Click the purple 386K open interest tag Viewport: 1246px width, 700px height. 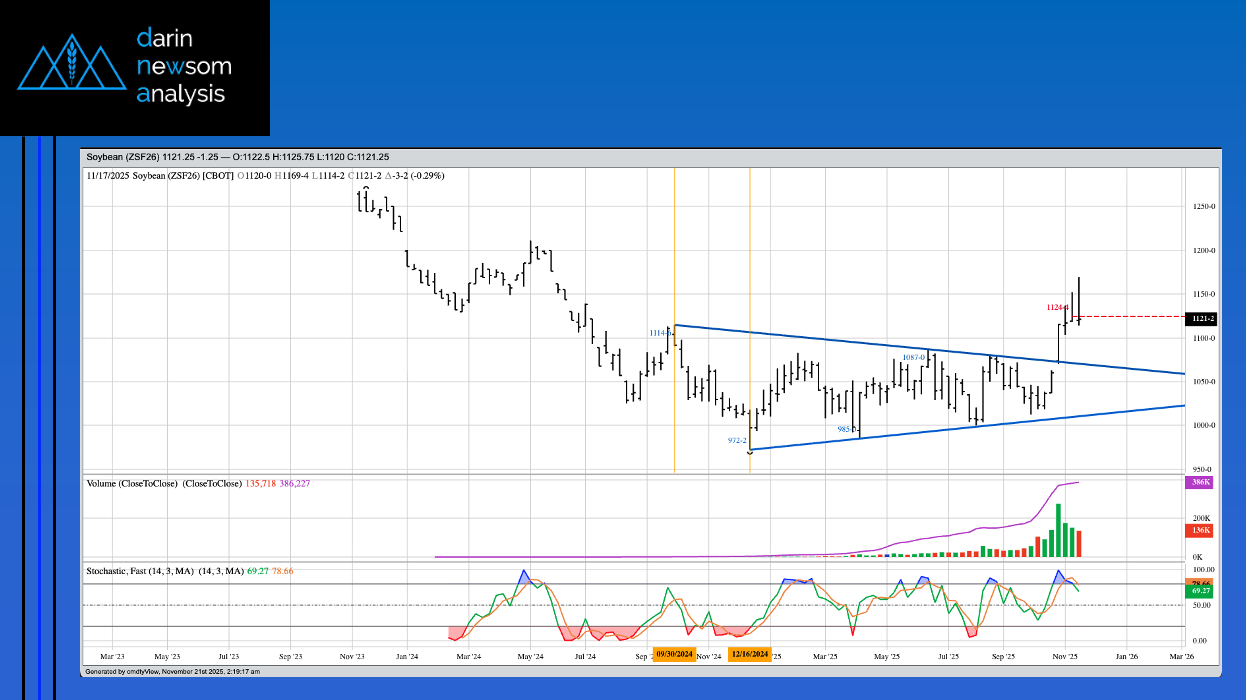pyautogui.click(x=1199, y=482)
